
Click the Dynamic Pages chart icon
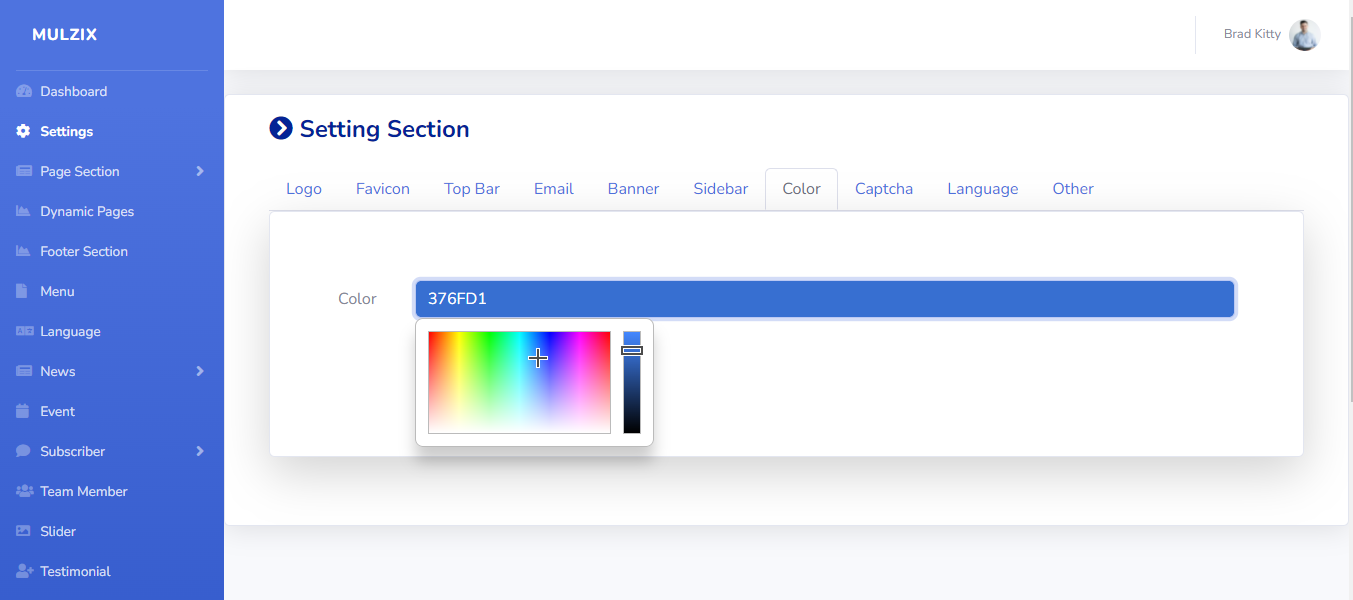[x=24, y=212]
